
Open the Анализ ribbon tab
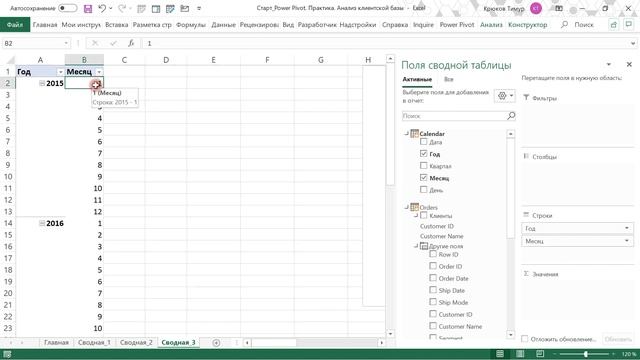click(x=491, y=24)
